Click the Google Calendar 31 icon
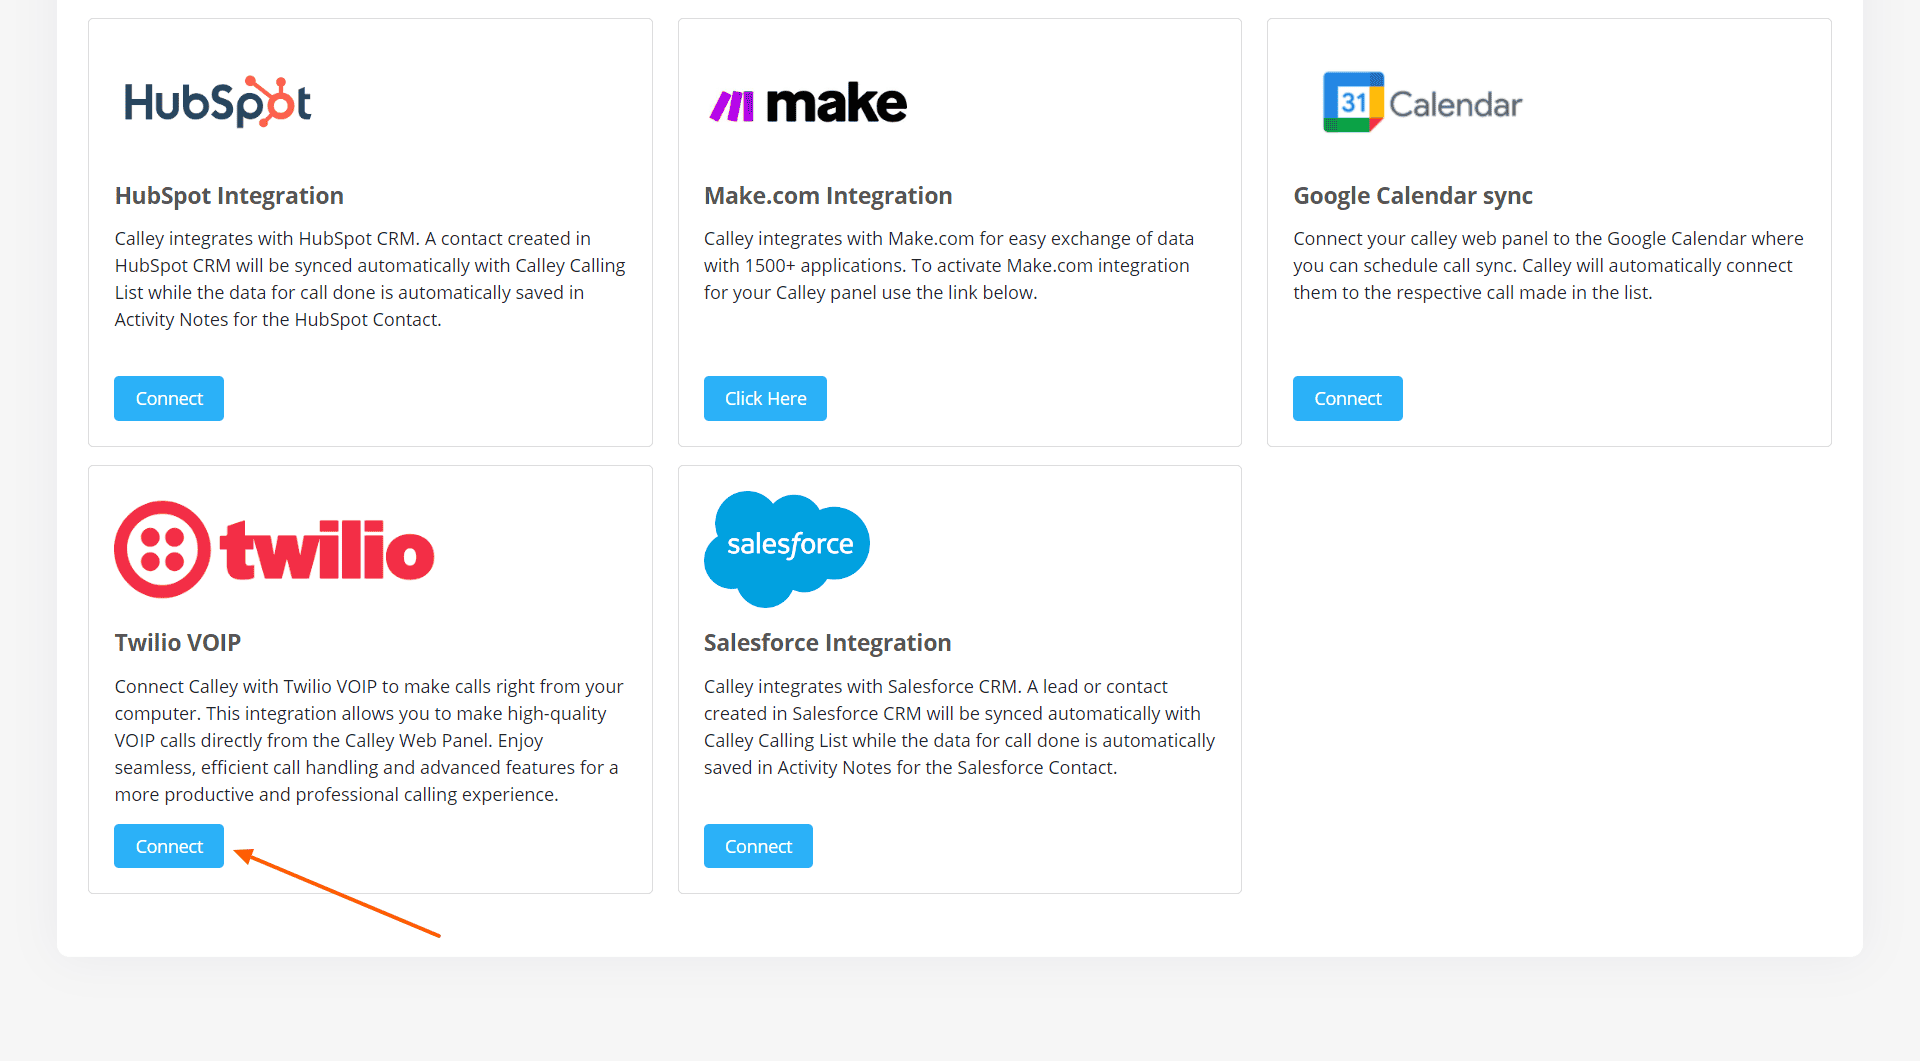This screenshot has height=1061, width=1920. click(x=1352, y=101)
